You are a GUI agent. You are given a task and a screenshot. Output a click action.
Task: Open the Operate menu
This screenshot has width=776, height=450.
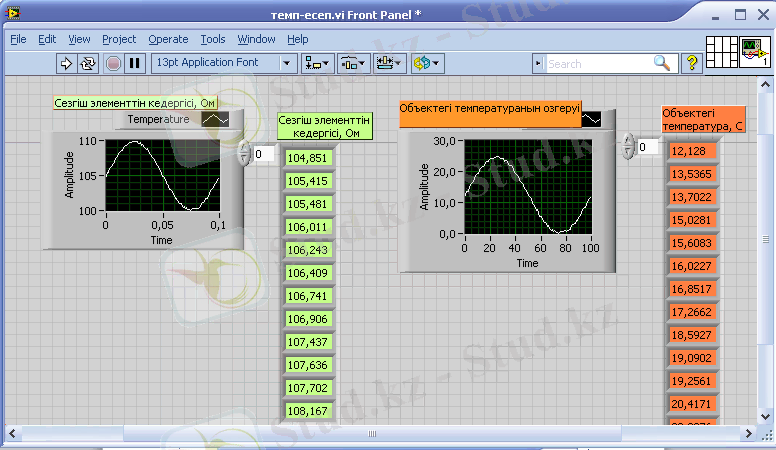[168, 39]
